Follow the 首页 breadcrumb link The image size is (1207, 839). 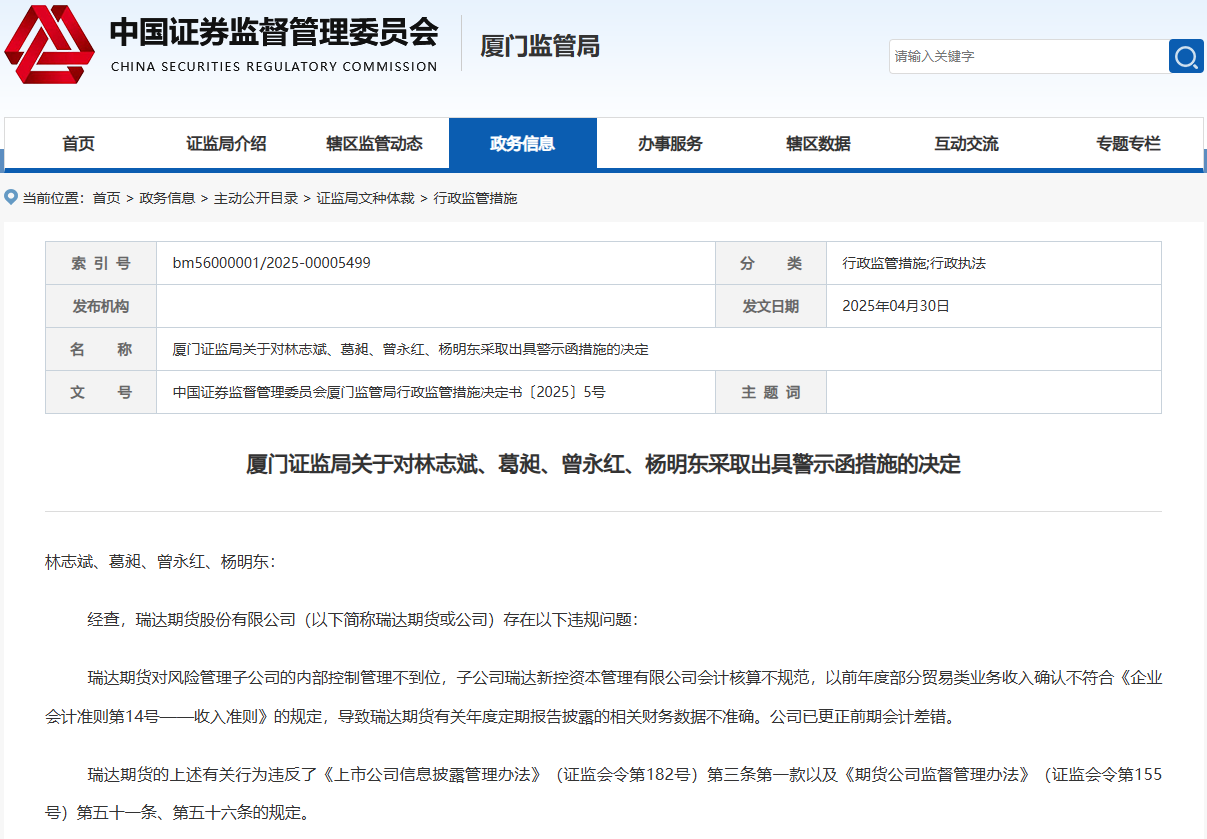pyautogui.click(x=106, y=198)
